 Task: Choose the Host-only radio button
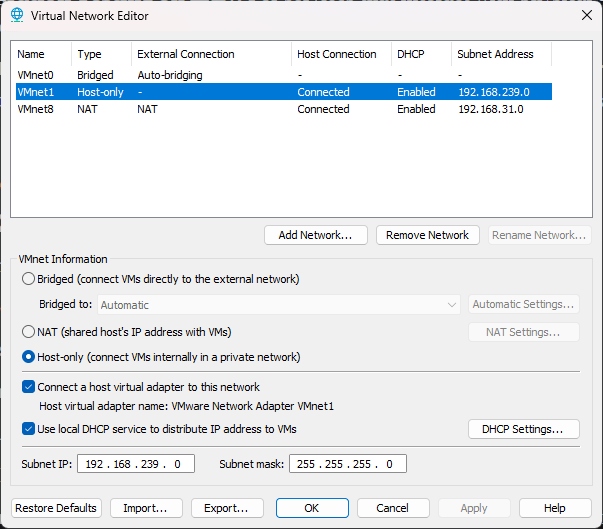tap(29, 357)
